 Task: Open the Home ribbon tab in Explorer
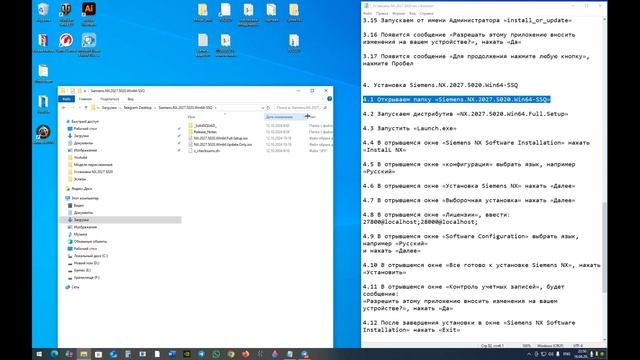pyautogui.click(x=85, y=99)
